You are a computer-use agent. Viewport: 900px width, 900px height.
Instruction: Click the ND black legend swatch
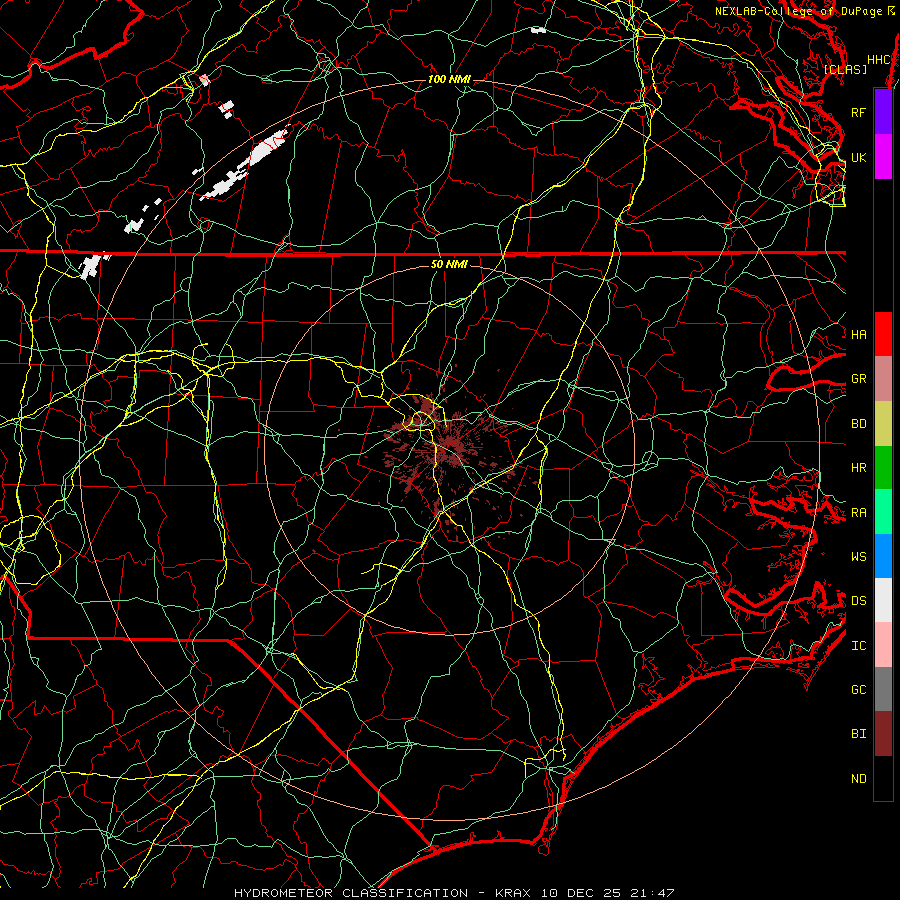pos(883,778)
